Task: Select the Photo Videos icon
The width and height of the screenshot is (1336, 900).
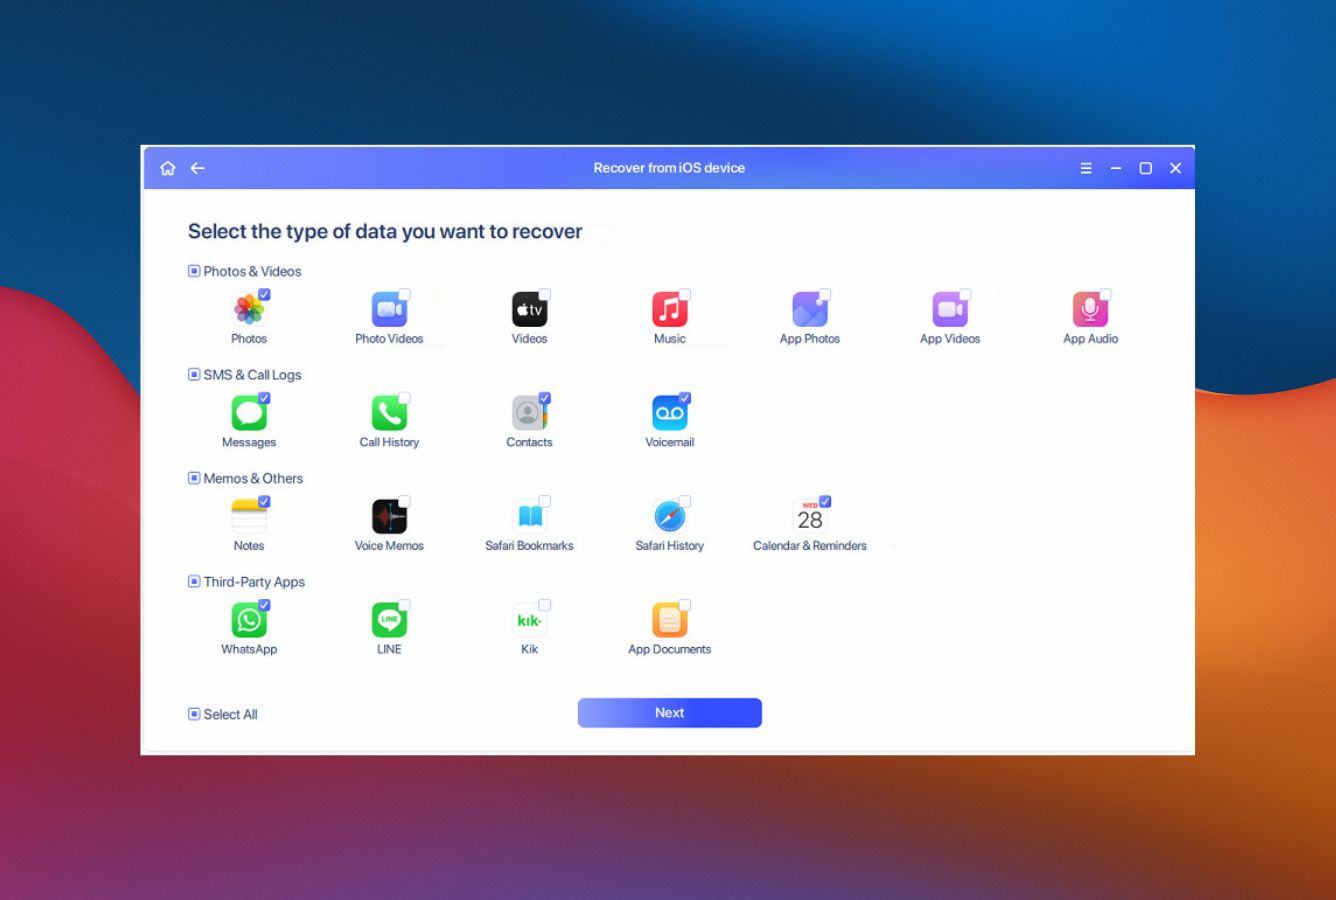Action: pyautogui.click(x=389, y=310)
